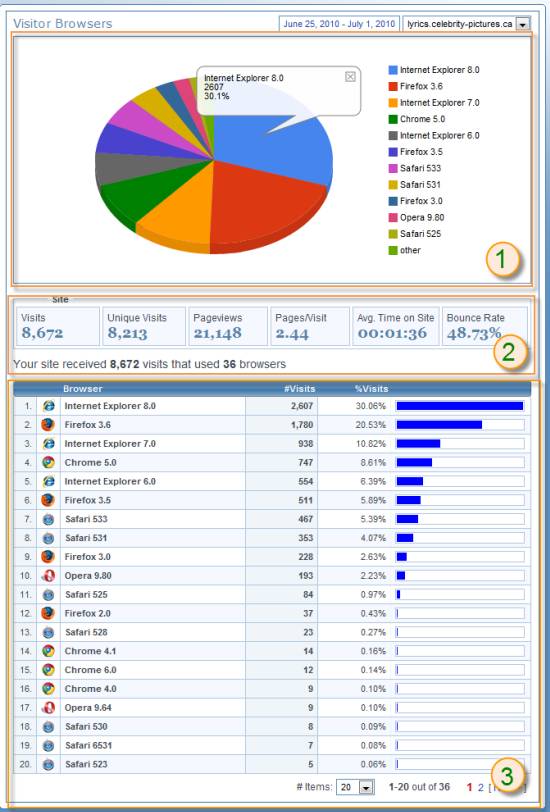Click the Visits 8,672 stat box
Screen dimensions: 550x812
(x=57, y=326)
